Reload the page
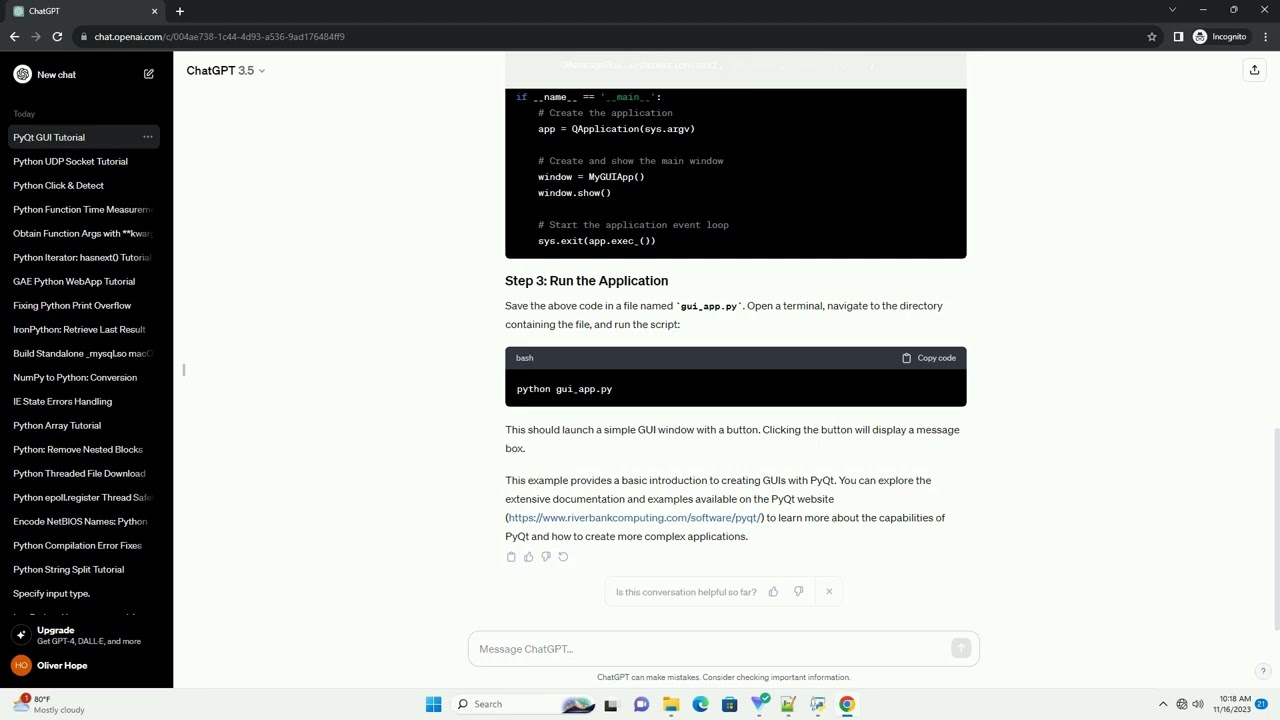Image resolution: width=1280 pixels, height=720 pixels. pyautogui.click(x=57, y=37)
